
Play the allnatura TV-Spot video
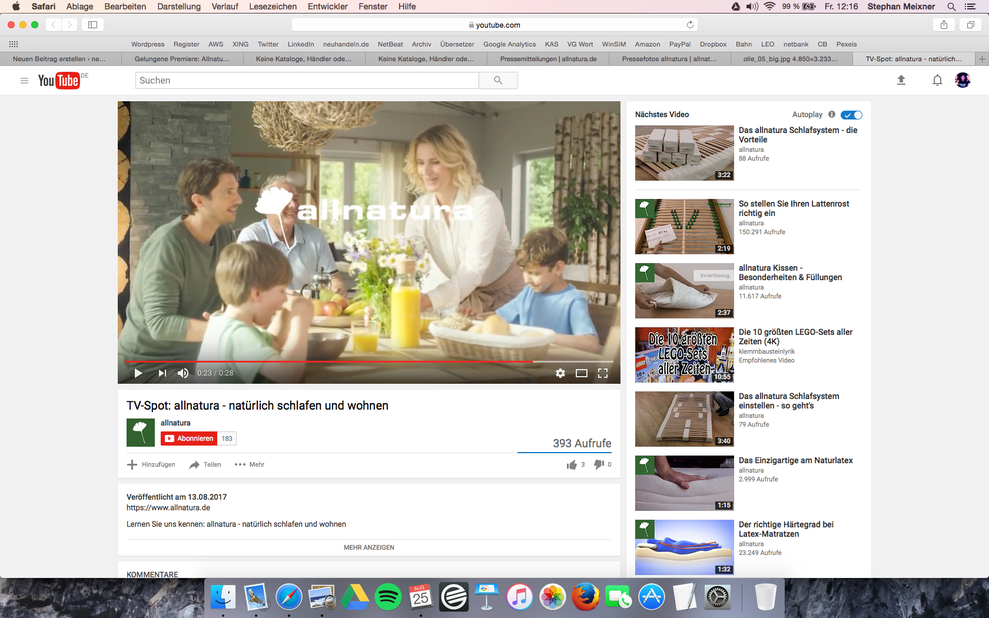point(138,373)
